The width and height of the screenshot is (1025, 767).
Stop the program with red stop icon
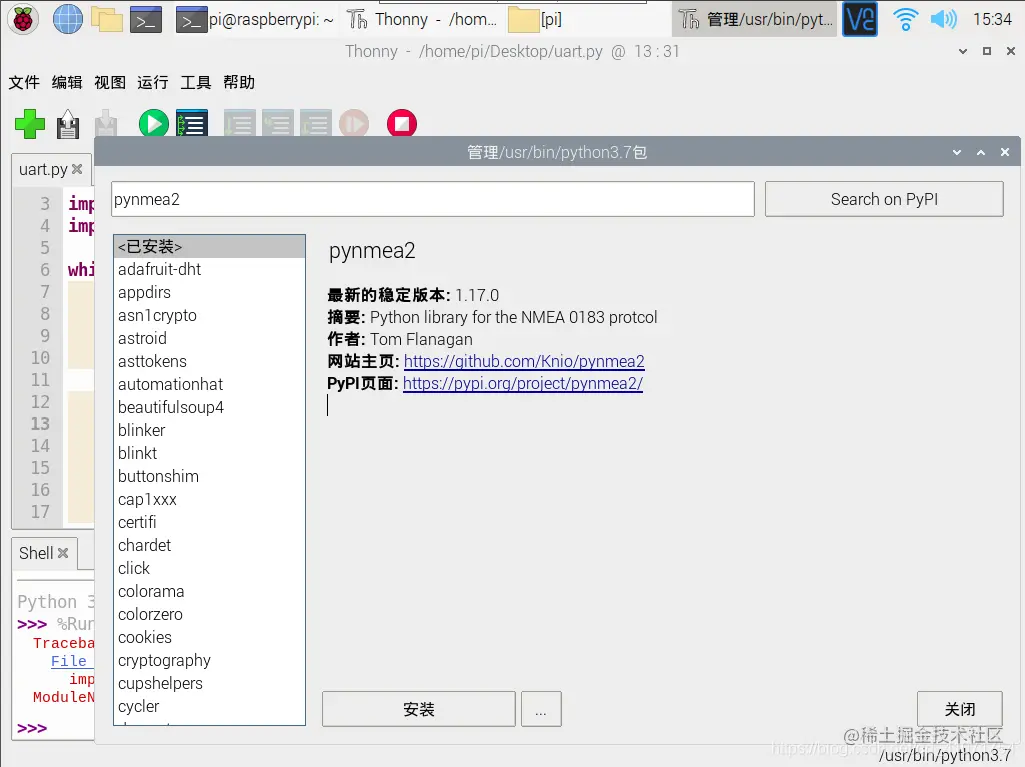coord(401,124)
